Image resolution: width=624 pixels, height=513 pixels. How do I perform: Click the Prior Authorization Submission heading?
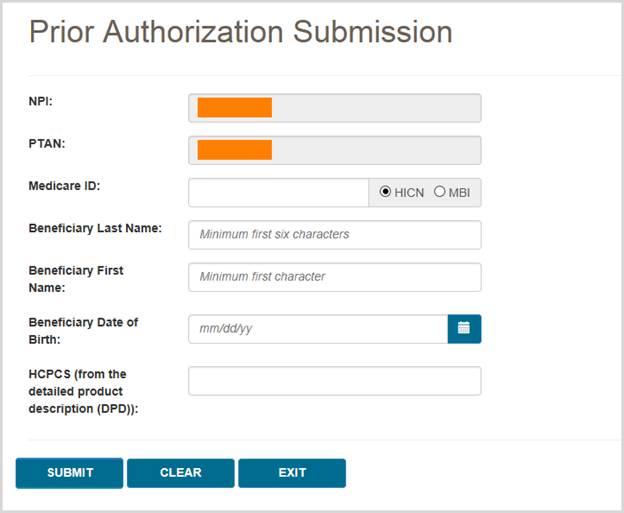(x=240, y=32)
